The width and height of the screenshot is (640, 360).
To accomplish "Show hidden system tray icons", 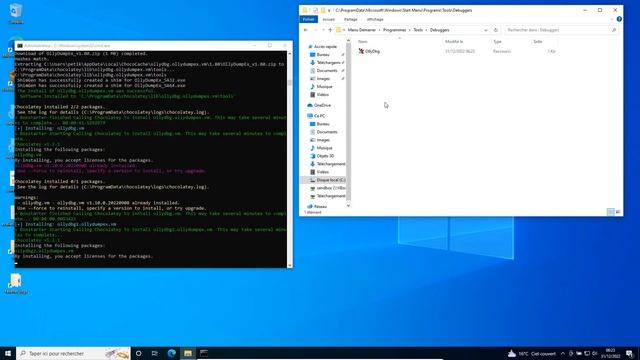I will pyautogui.click(x=563, y=353).
